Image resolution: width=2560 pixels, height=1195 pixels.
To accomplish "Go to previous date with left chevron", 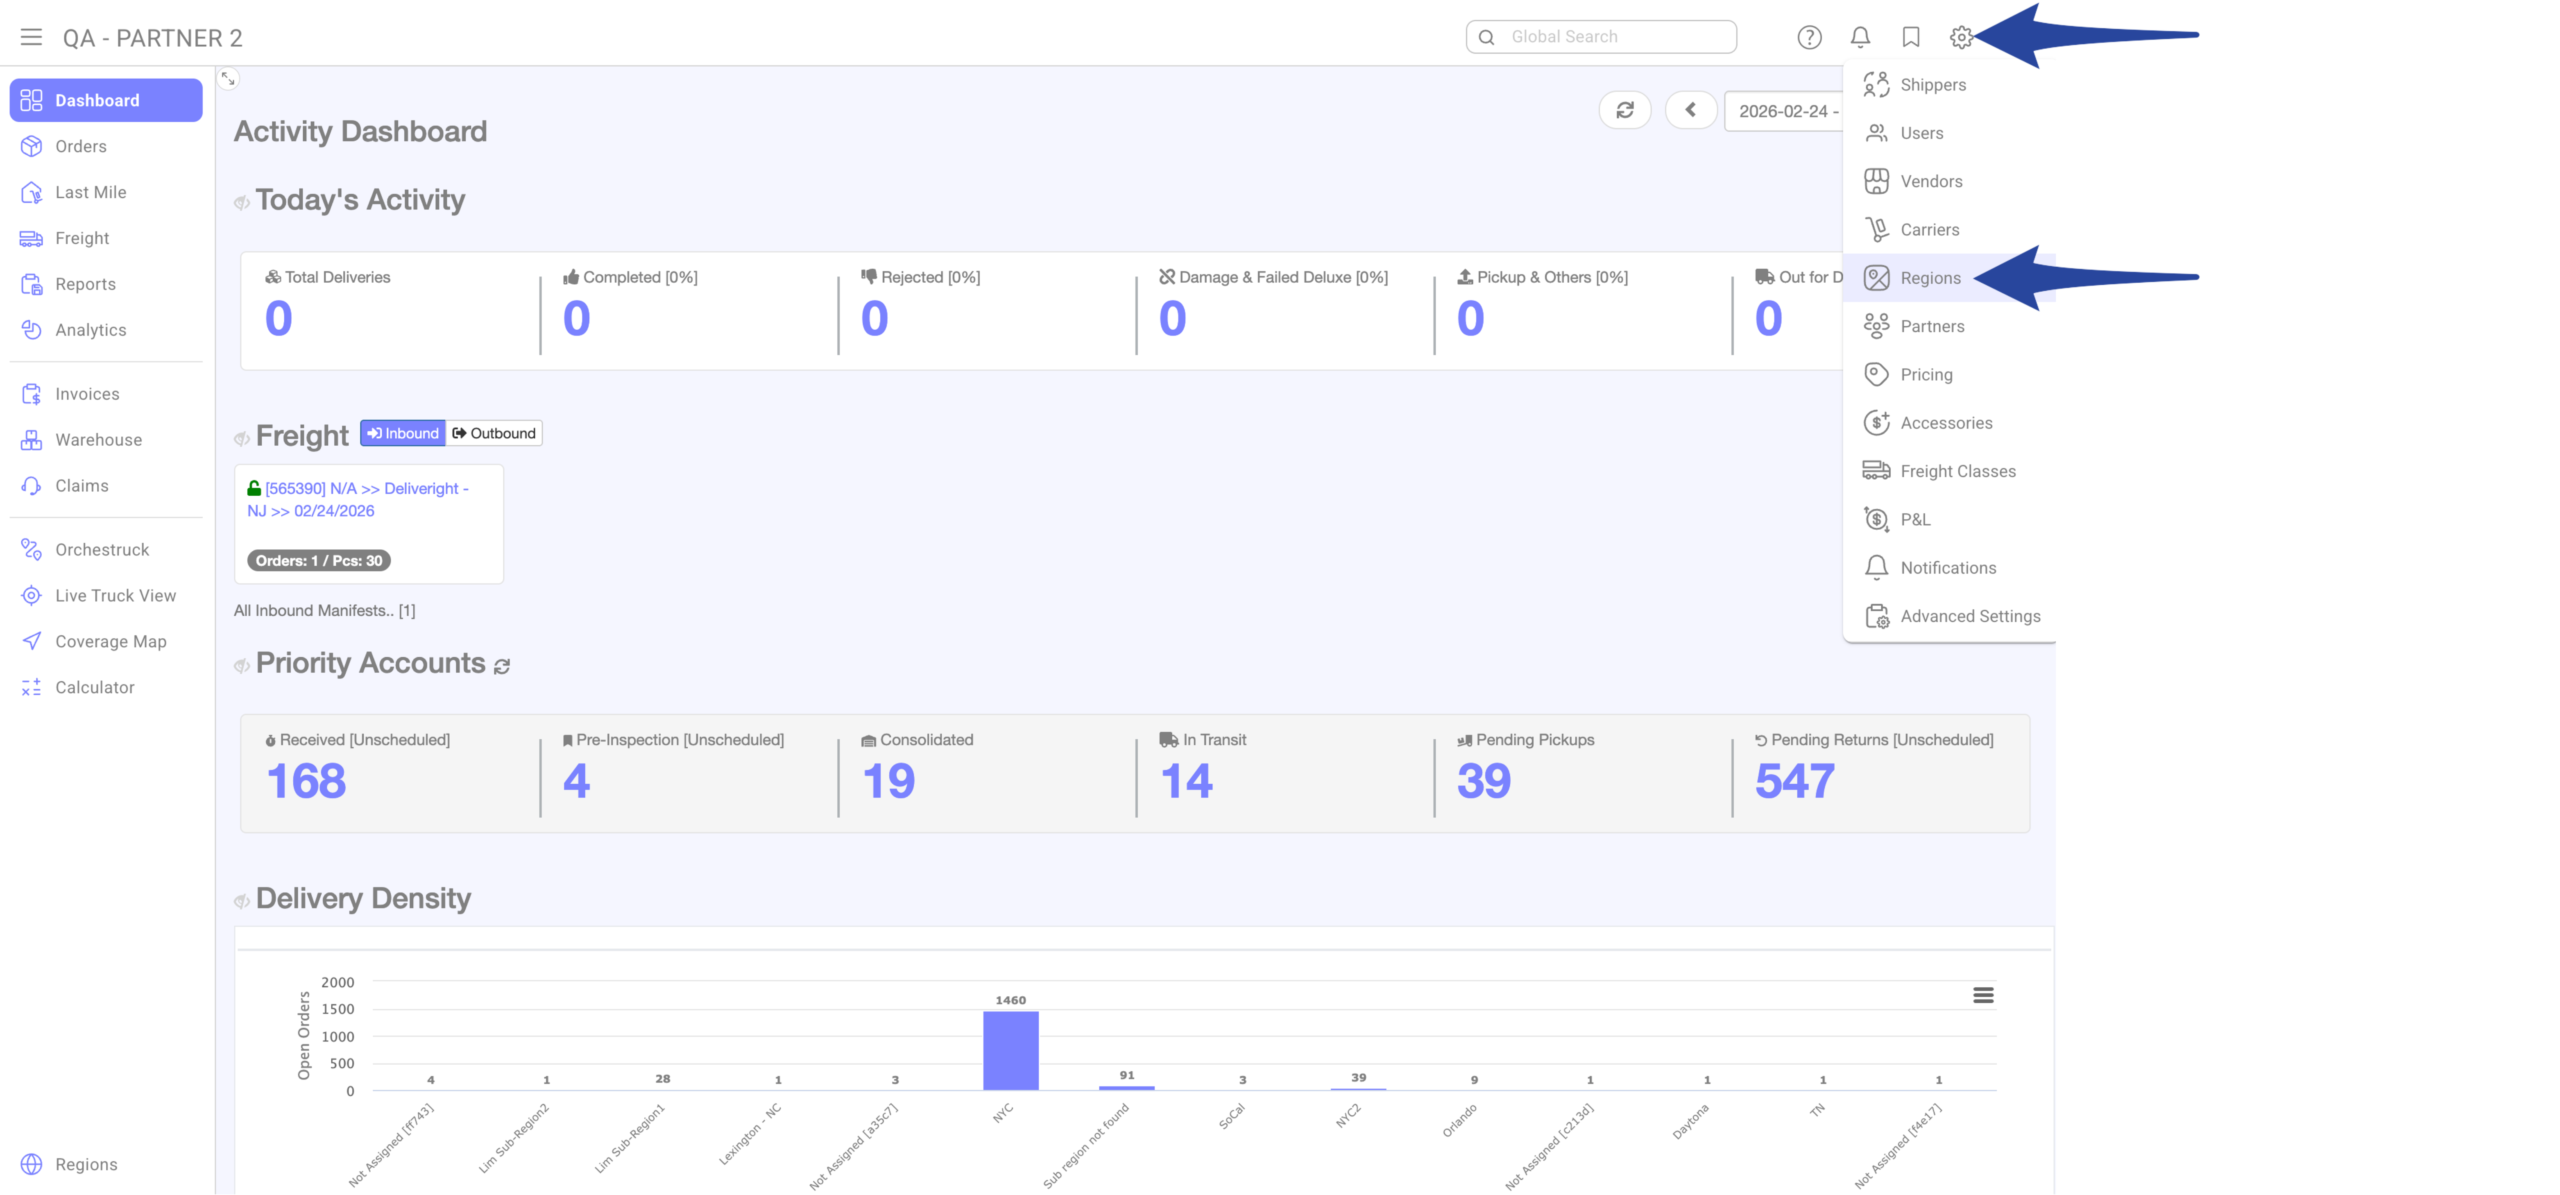I will point(1690,110).
